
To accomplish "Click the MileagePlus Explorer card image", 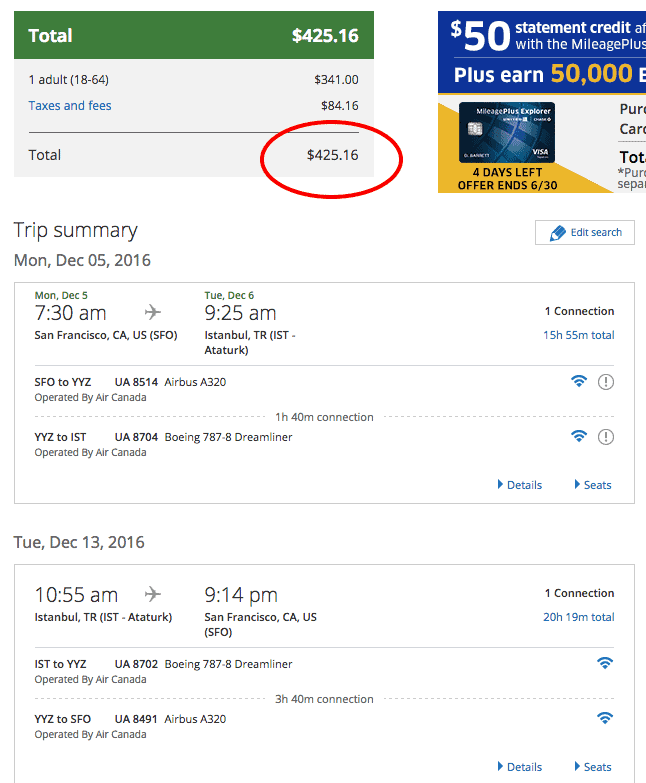I will click(507, 132).
